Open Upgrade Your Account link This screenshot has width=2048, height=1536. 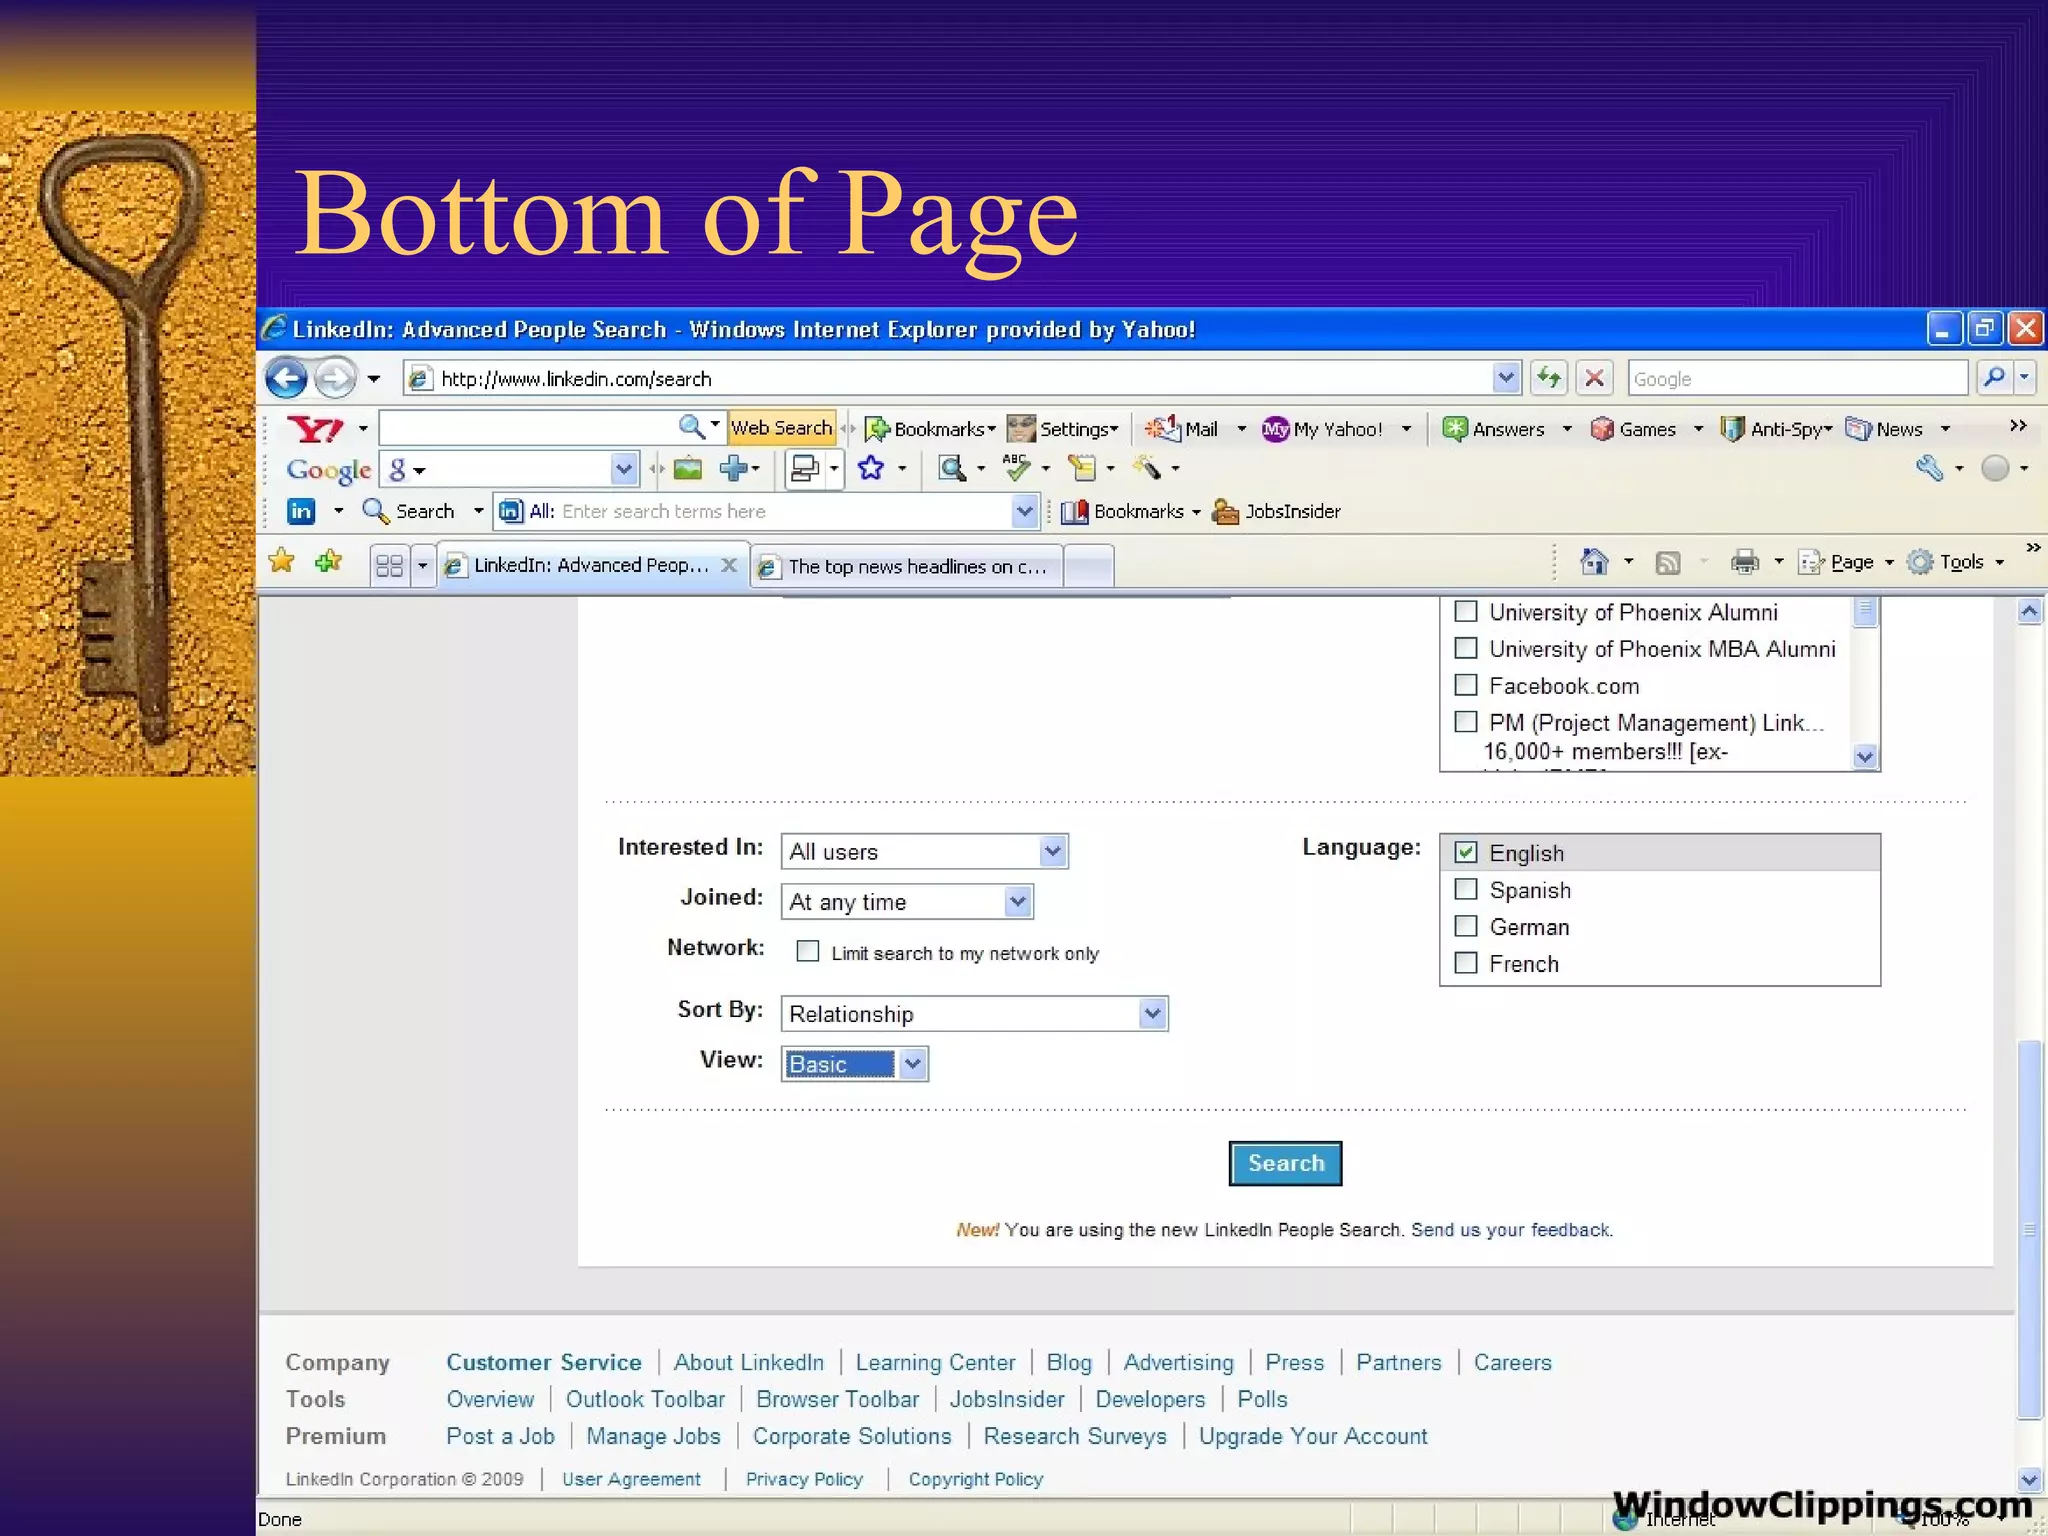click(x=1313, y=1436)
